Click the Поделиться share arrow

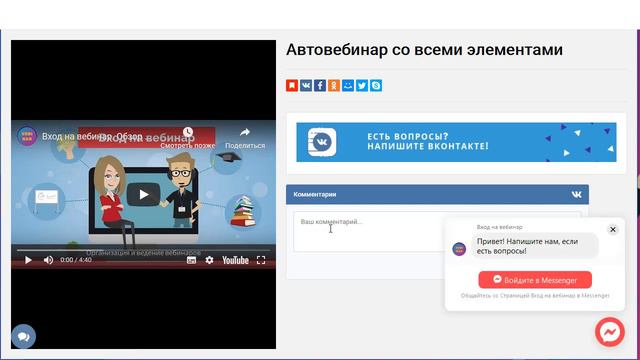245,132
